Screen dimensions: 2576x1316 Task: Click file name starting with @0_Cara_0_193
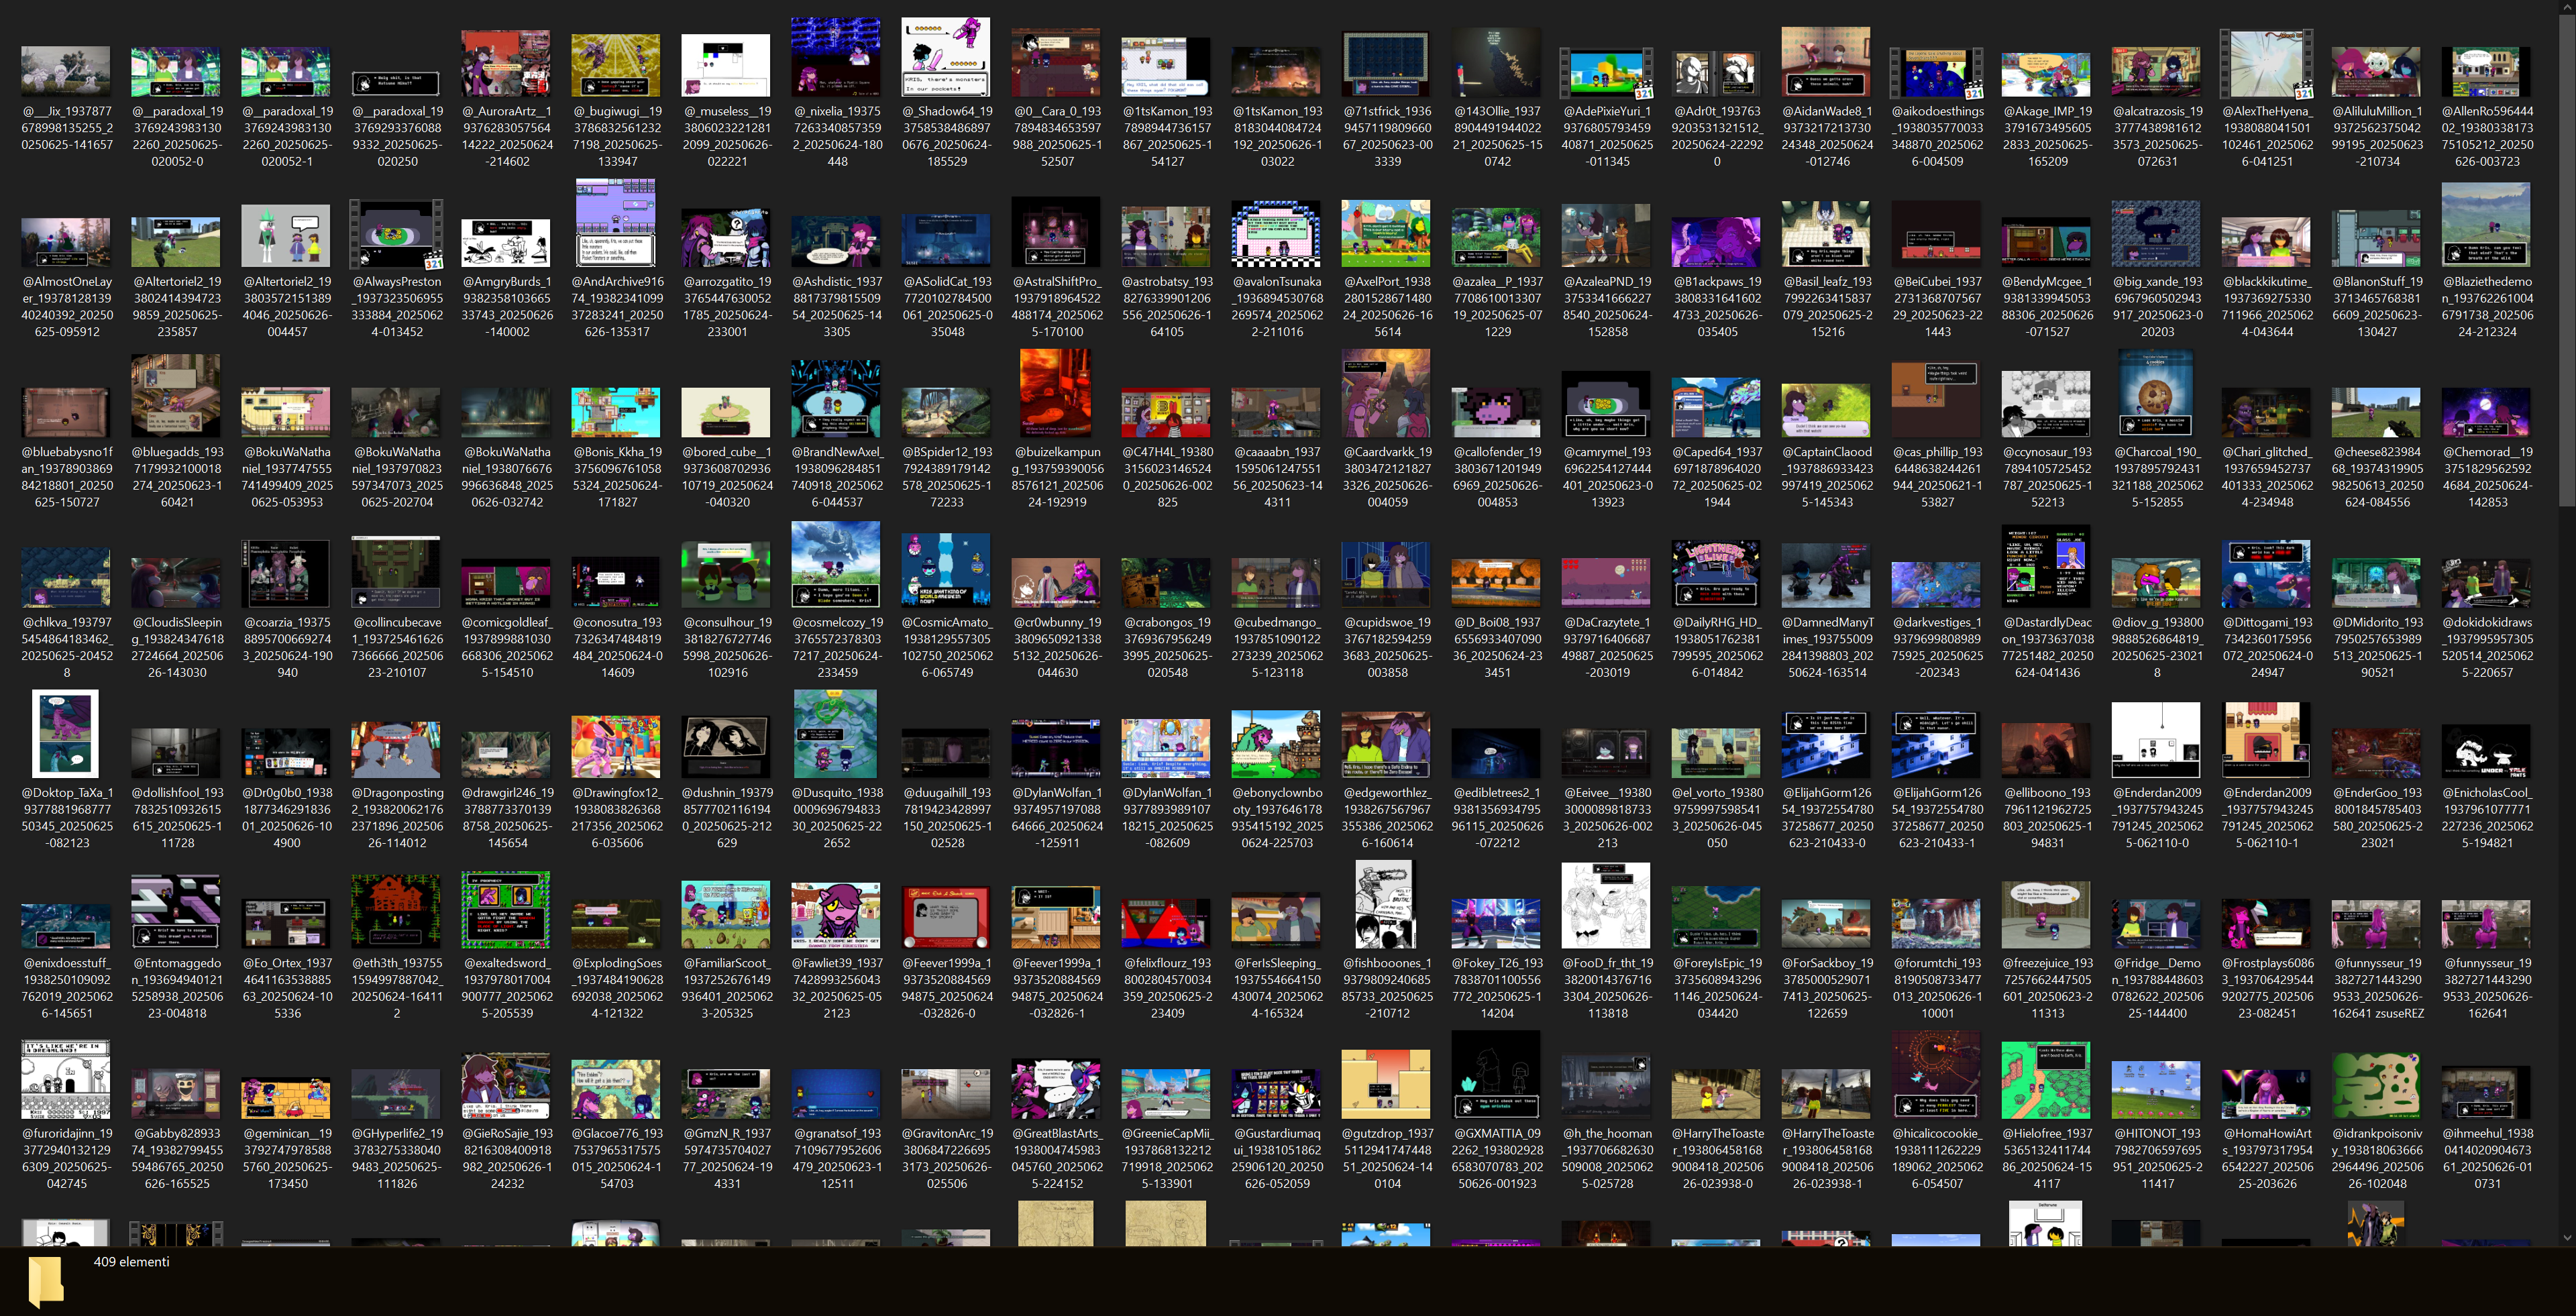point(1057,136)
